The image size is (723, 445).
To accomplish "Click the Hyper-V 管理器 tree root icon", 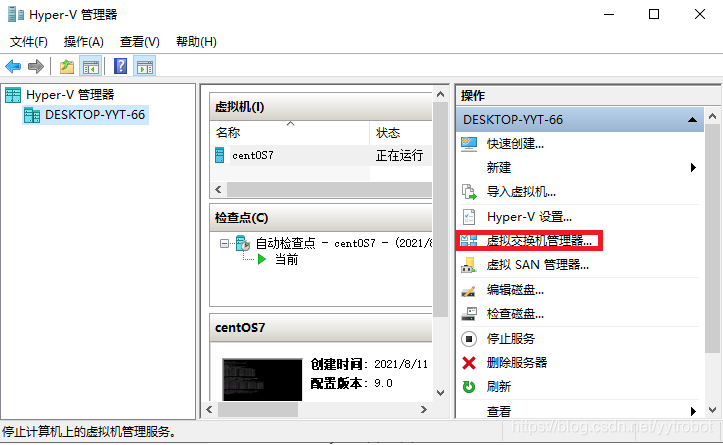I will [13, 95].
